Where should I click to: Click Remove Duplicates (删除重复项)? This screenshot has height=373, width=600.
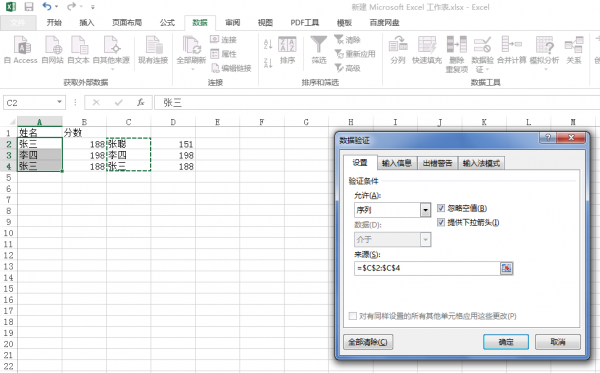(x=457, y=54)
